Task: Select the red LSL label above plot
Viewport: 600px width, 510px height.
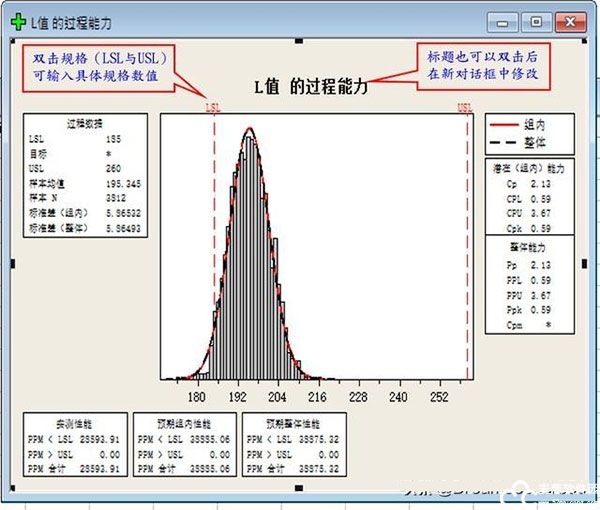Action: tap(214, 107)
